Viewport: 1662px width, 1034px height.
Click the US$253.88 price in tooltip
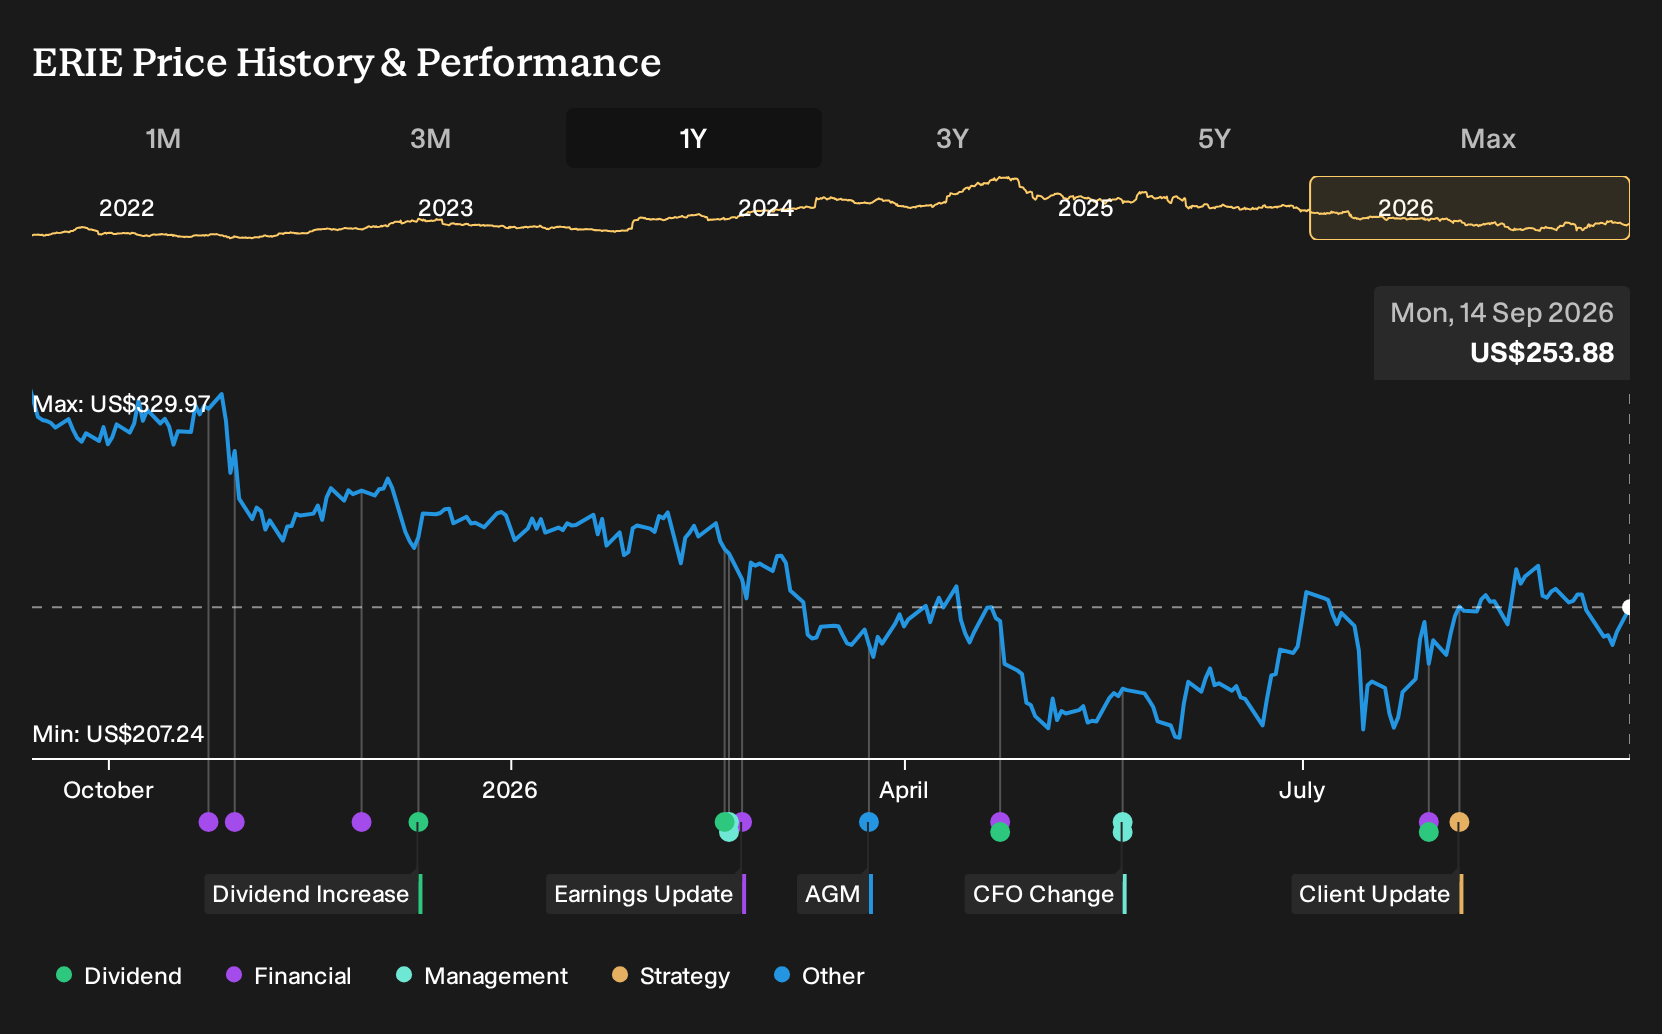[x=1542, y=353]
